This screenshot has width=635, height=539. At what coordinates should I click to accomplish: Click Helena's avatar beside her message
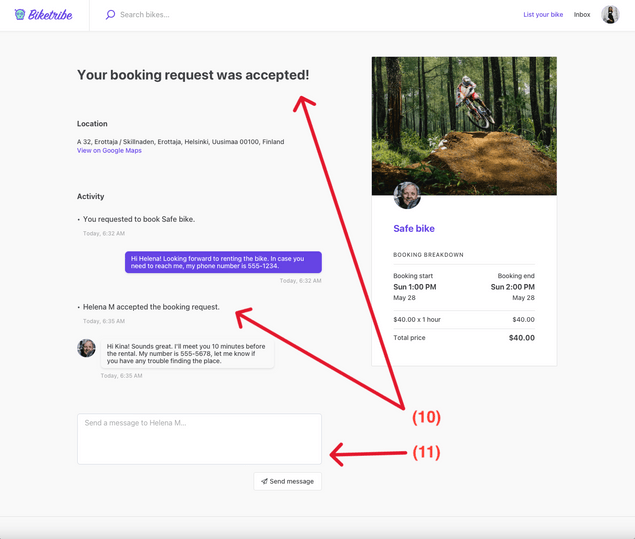pos(87,348)
